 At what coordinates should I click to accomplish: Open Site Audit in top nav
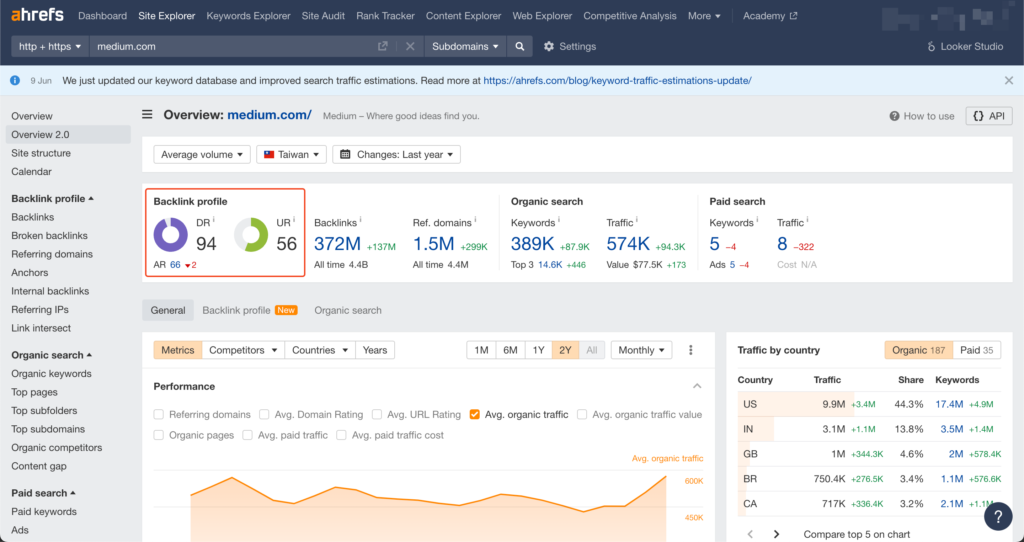323,16
